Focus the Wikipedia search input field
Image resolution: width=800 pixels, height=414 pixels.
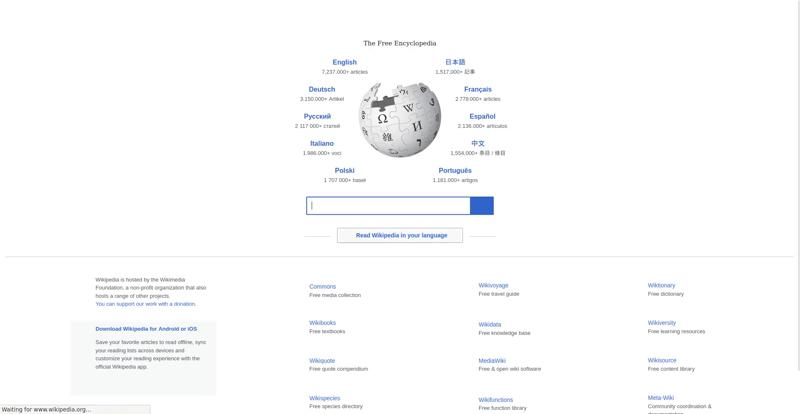388,206
